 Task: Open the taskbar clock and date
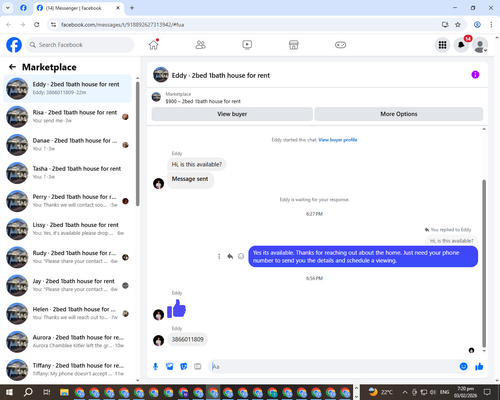point(465,392)
